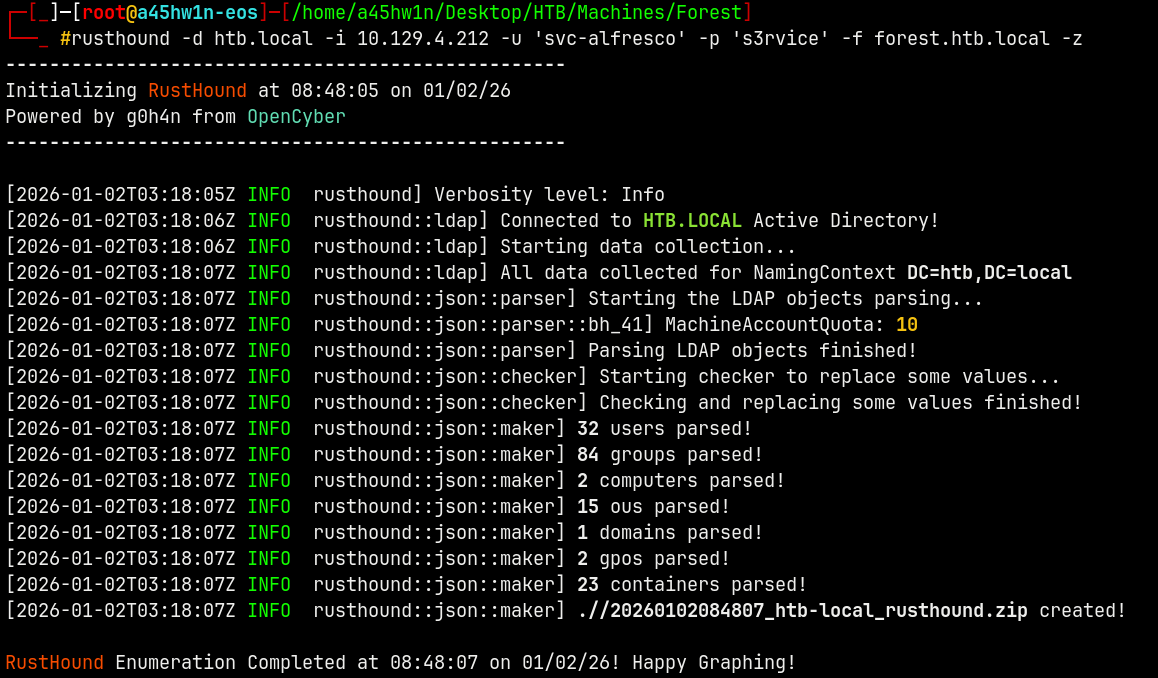Click the a45hw1n-eos hostname in the prompt
Image resolution: width=1158 pixels, height=678 pixels.
[x=197, y=13]
